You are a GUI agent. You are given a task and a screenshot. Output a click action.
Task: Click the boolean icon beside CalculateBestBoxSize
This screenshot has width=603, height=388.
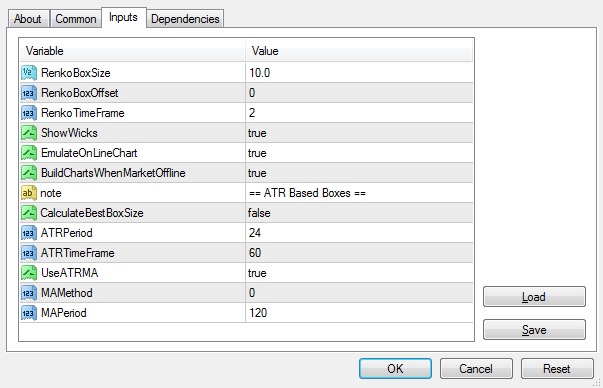pos(29,213)
